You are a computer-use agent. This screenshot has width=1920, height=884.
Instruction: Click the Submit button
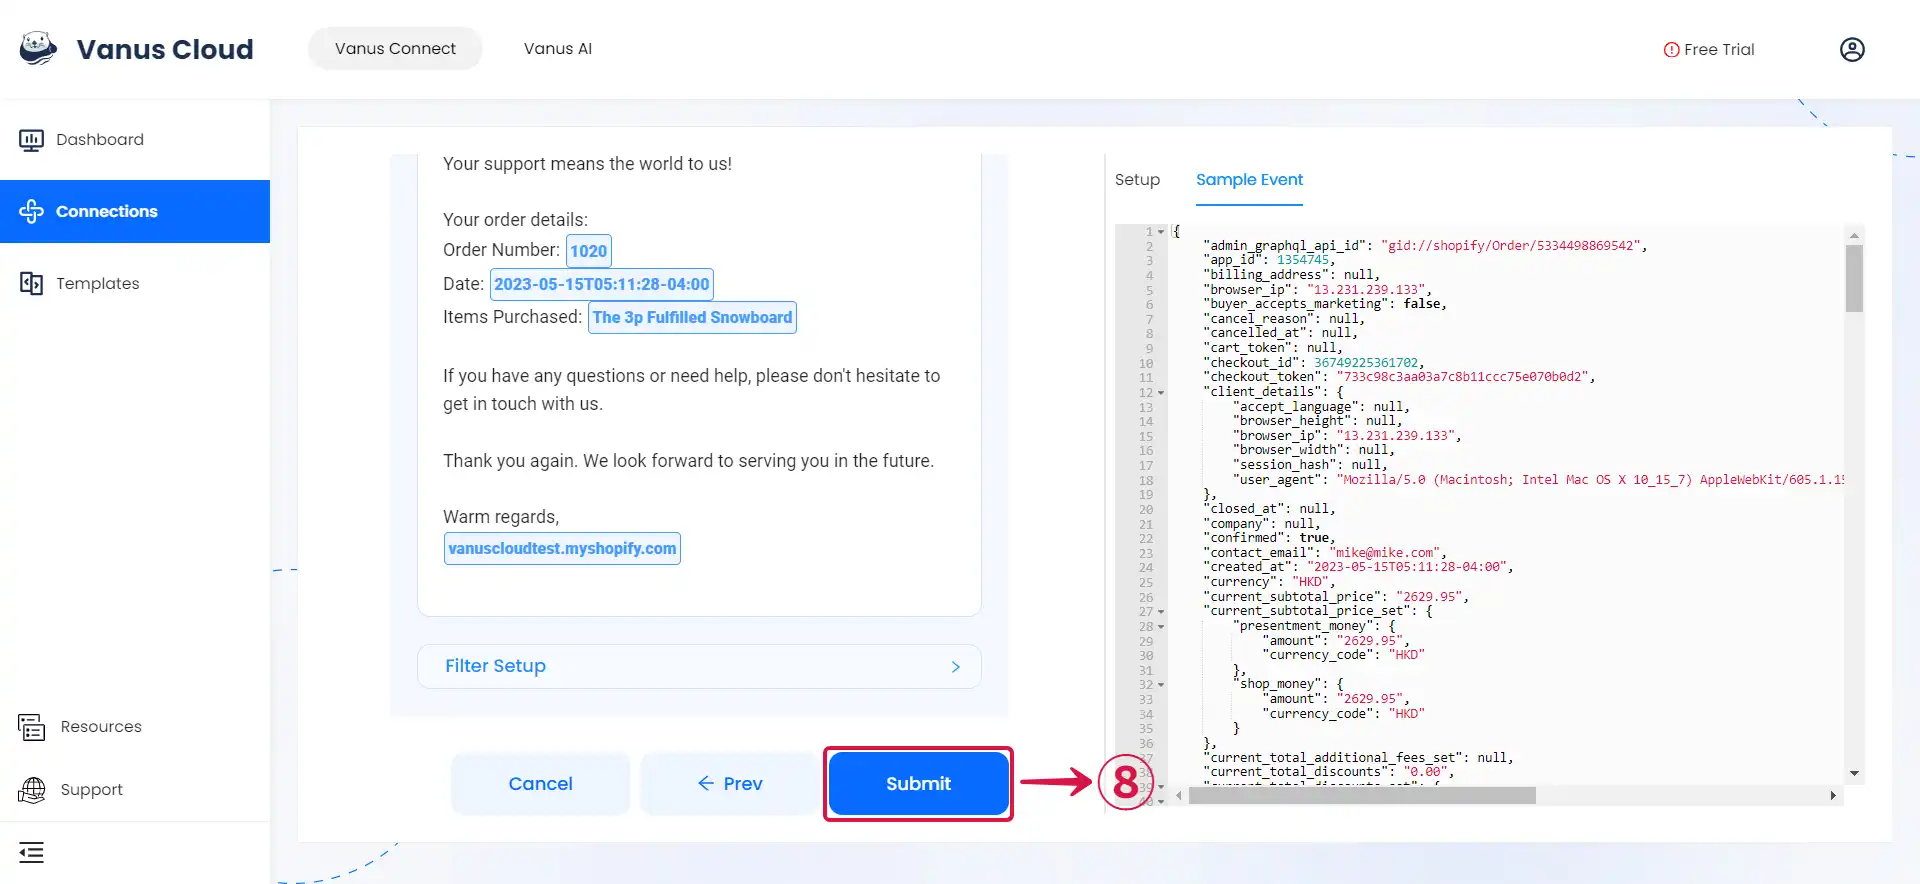(x=918, y=784)
